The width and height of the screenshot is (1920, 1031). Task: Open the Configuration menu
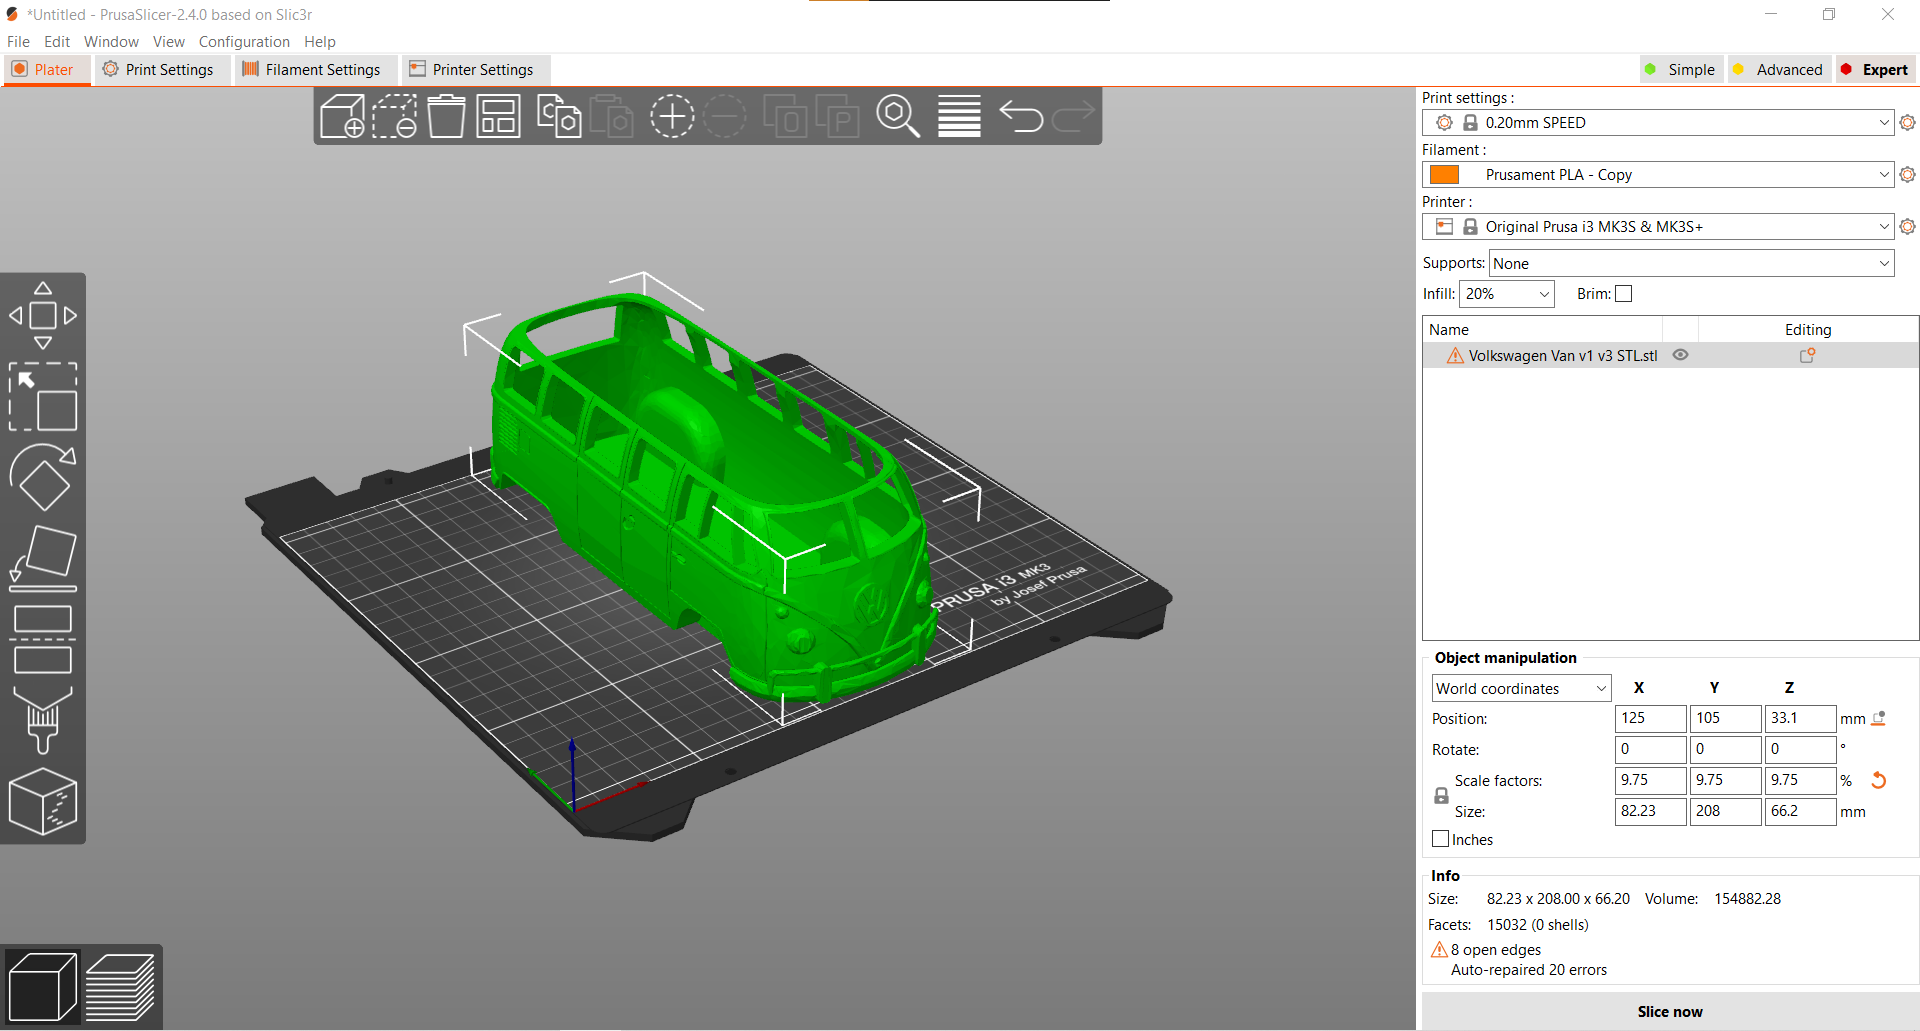pyautogui.click(x=244, y=41)
